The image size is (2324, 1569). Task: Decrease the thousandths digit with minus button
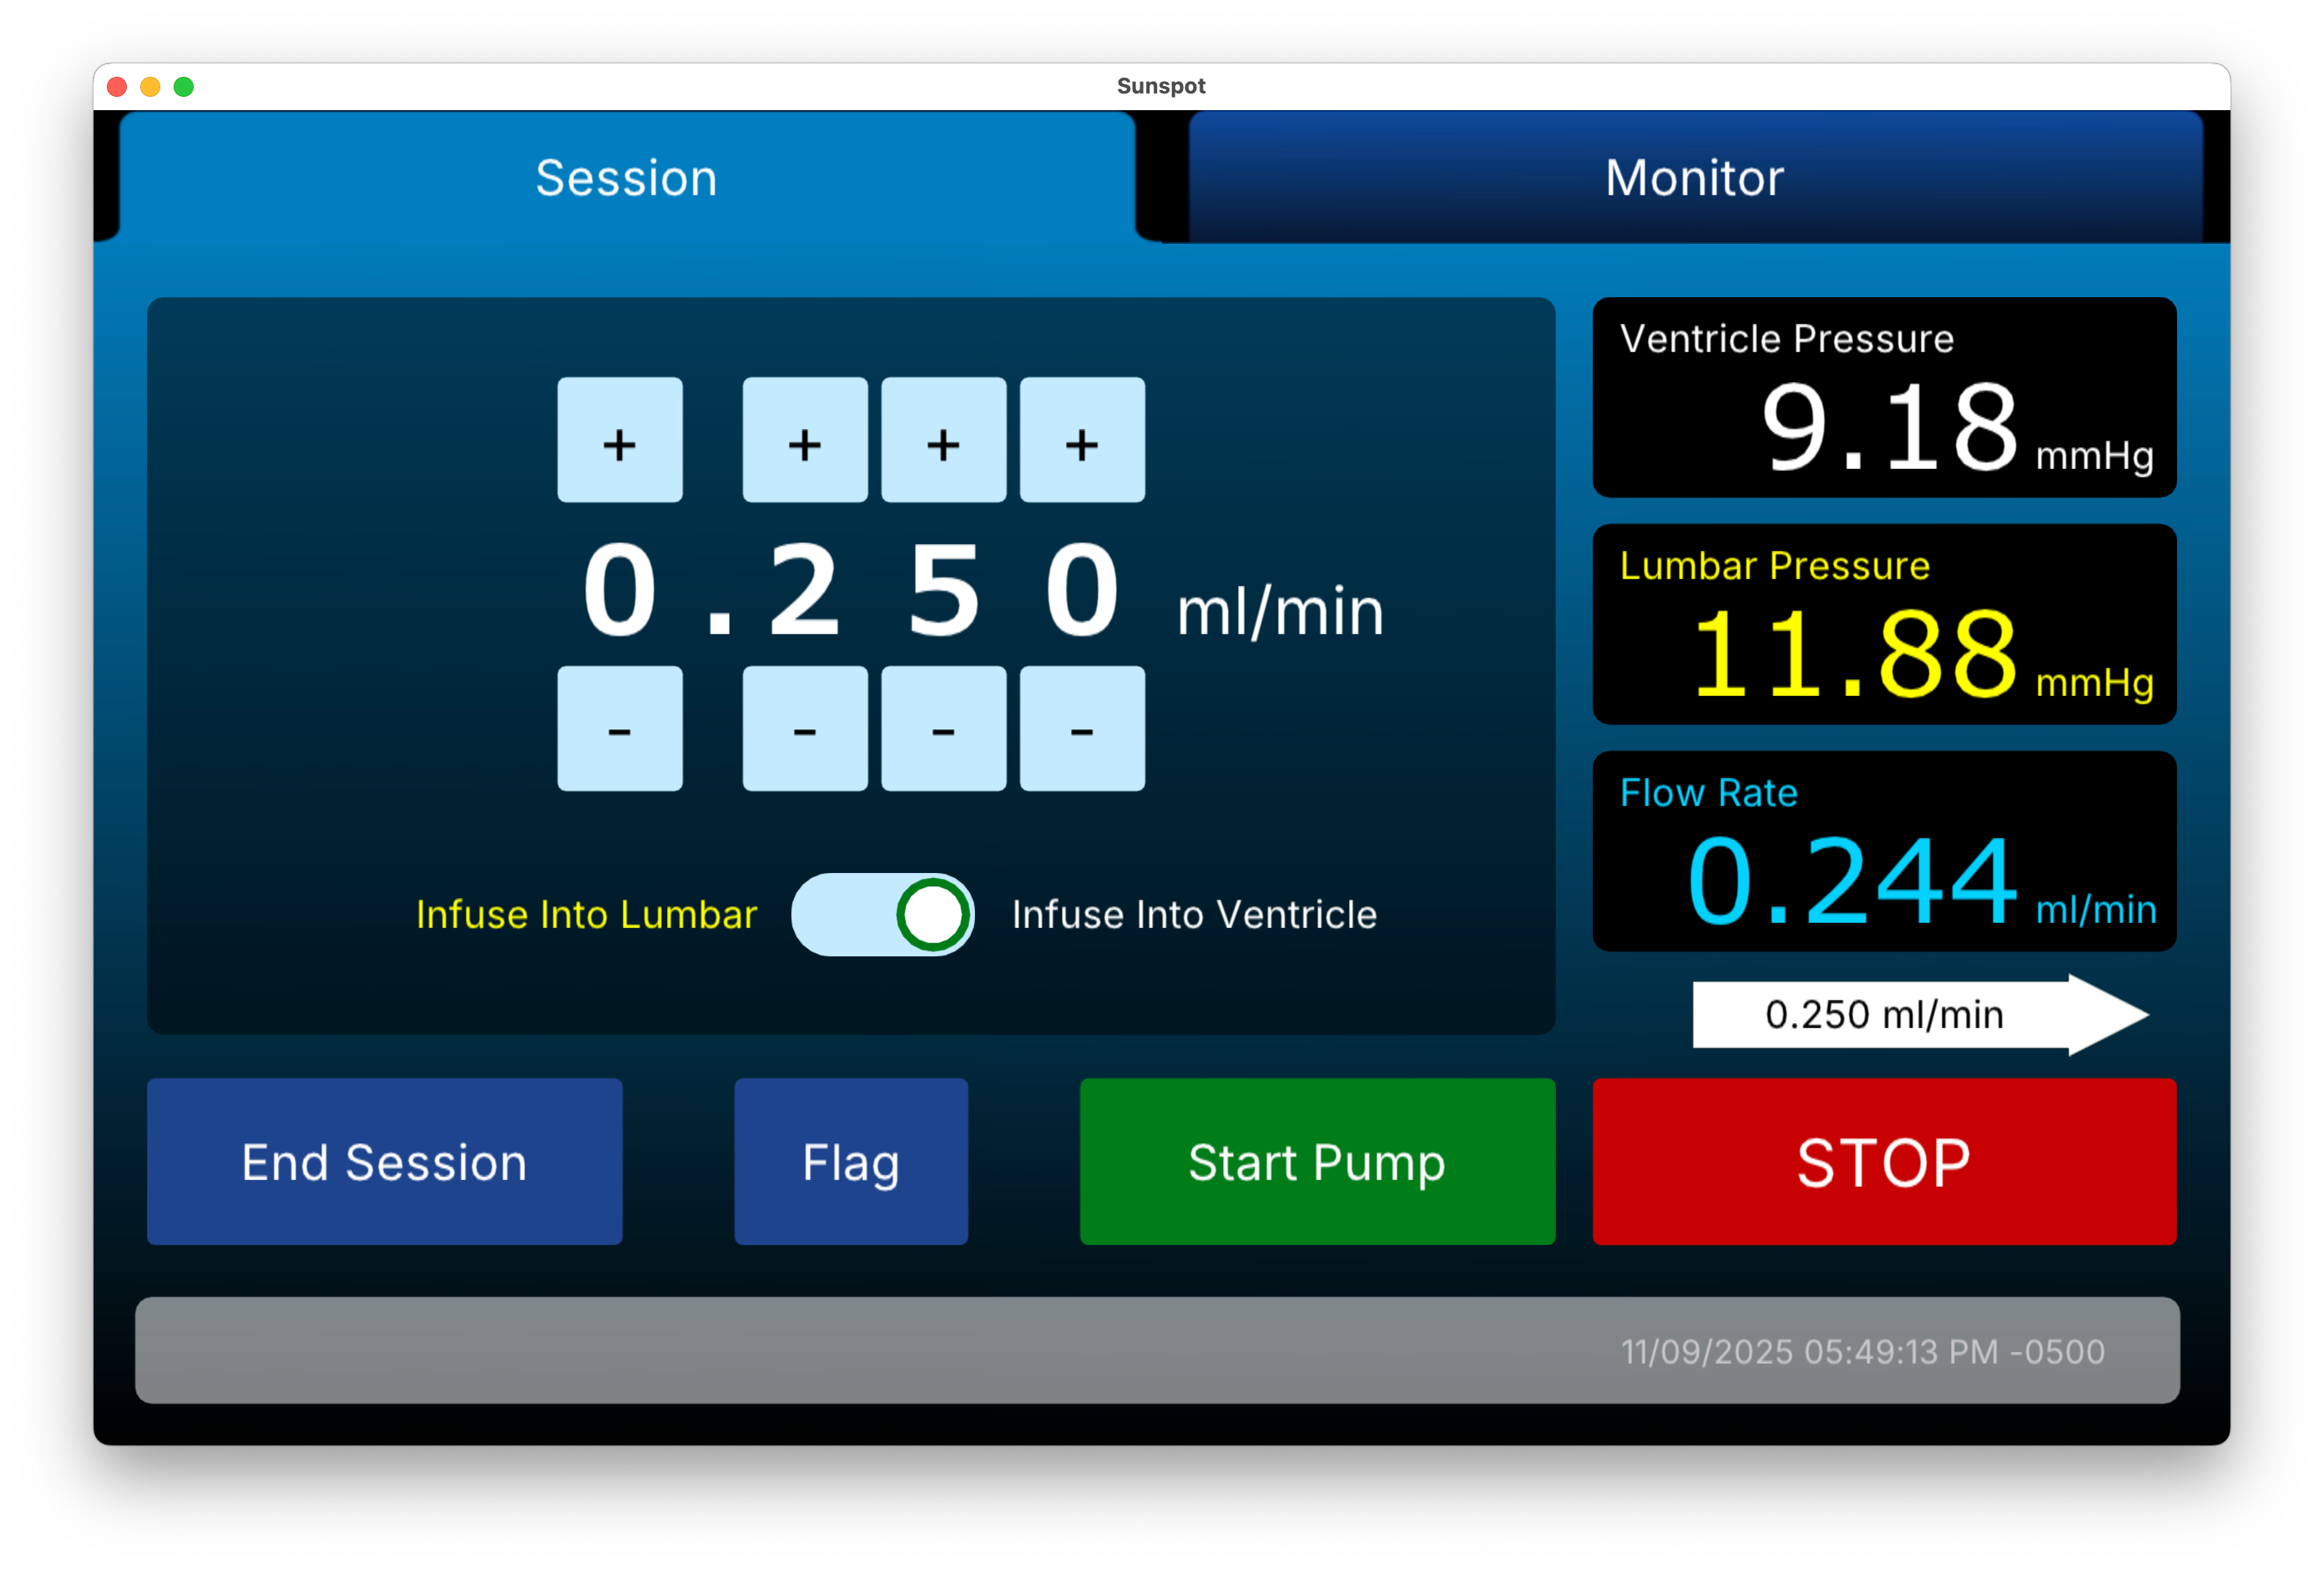pyautogui.click(x=1082, y=729)
